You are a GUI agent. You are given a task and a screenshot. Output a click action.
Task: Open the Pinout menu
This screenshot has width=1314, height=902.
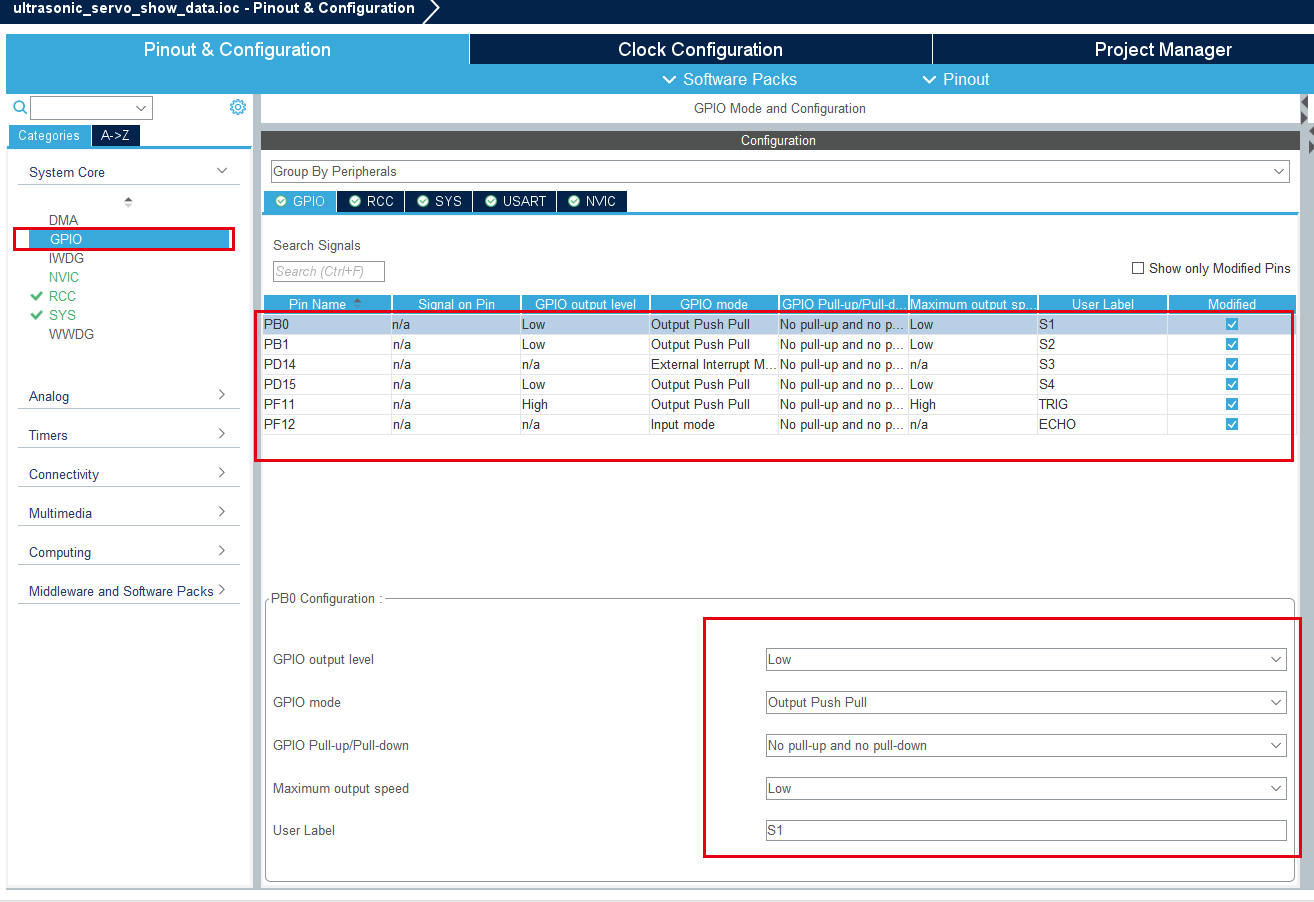pyautogui.click(x=956, y=79)
